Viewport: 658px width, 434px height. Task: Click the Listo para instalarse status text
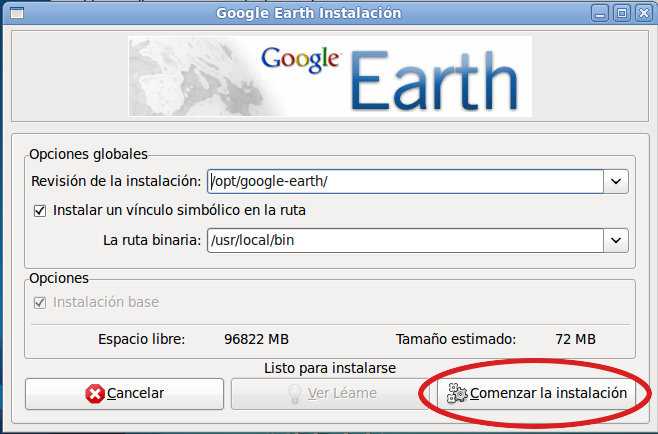click(x=329, y=368)
